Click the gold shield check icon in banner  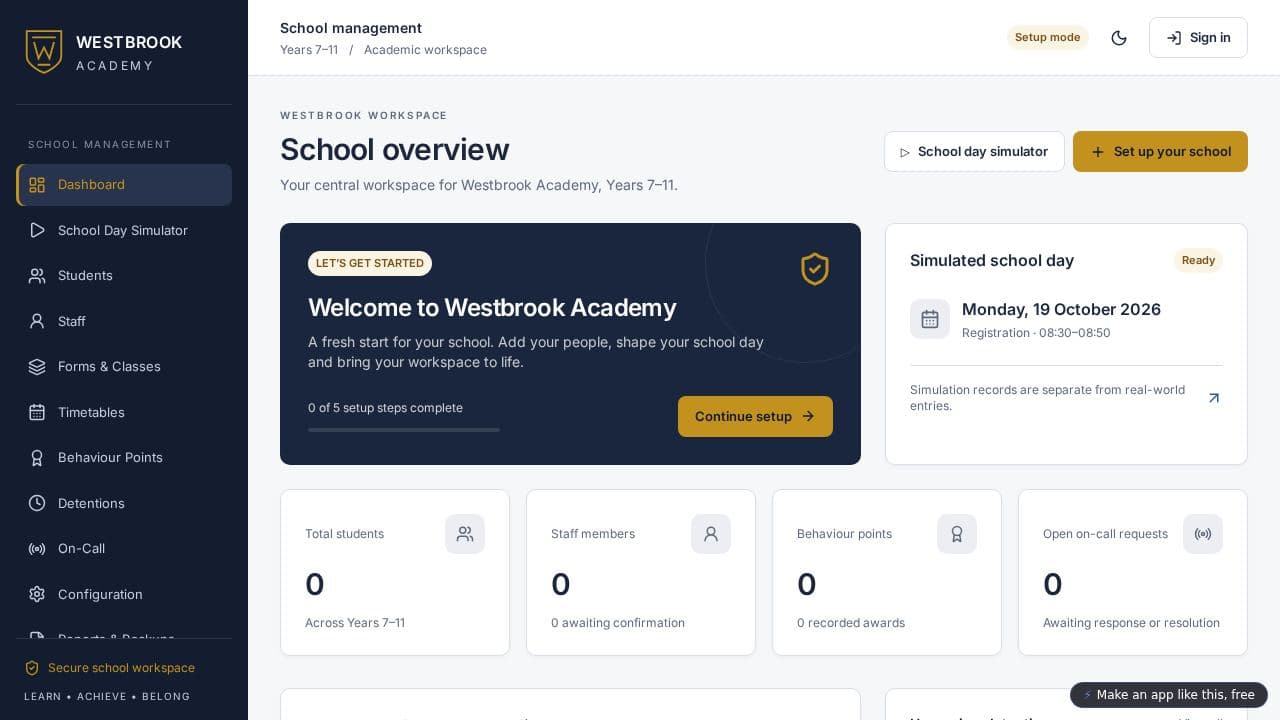815,269
